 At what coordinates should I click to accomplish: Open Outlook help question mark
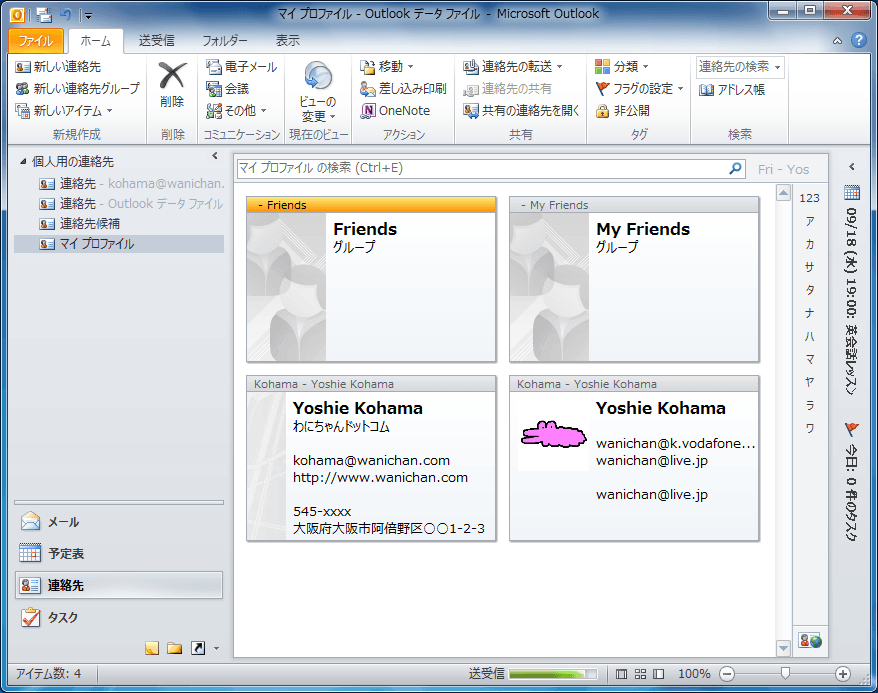pos(858,40)
